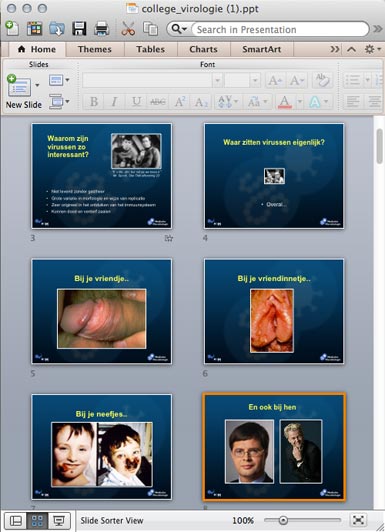Click the Copy icon in toolbar
385x532 pixels.
tap(150, 29)
